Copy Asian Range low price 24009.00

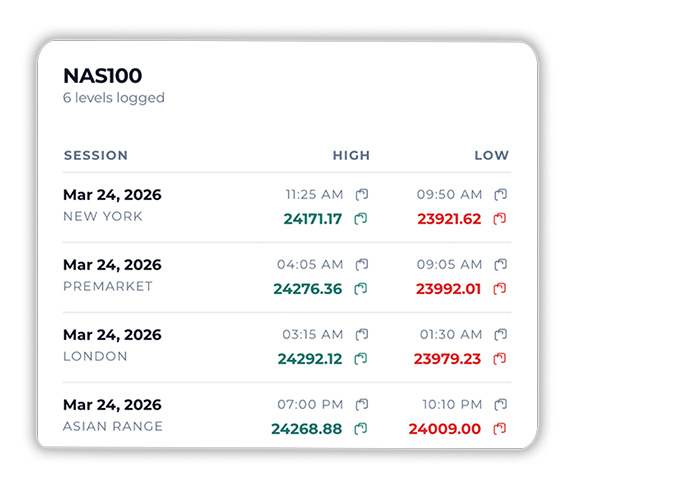coord(501,429)
